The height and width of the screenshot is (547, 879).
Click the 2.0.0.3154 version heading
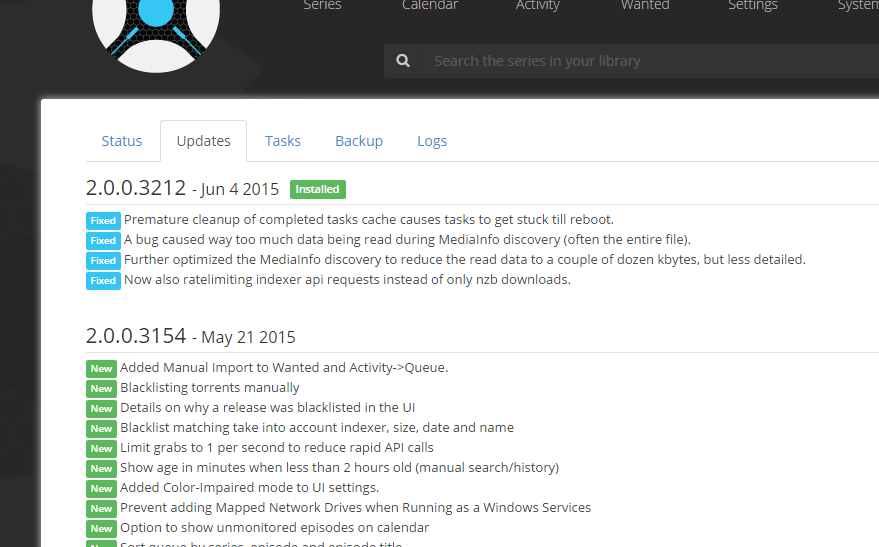136,336
